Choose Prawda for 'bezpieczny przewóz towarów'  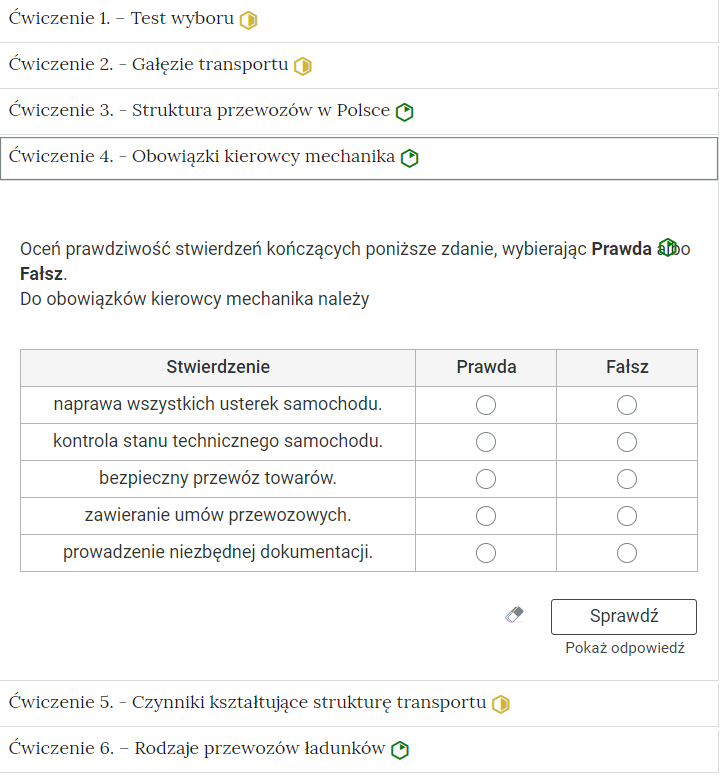(x=486, y=479)
